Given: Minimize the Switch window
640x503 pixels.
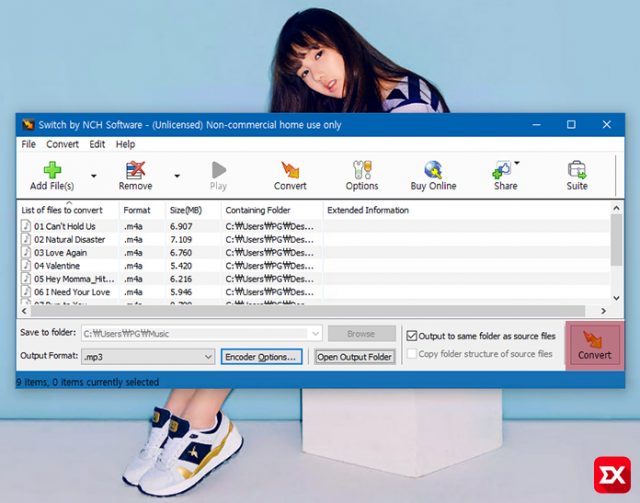Looking at the screenshot, I should click(x=536, y=125).
